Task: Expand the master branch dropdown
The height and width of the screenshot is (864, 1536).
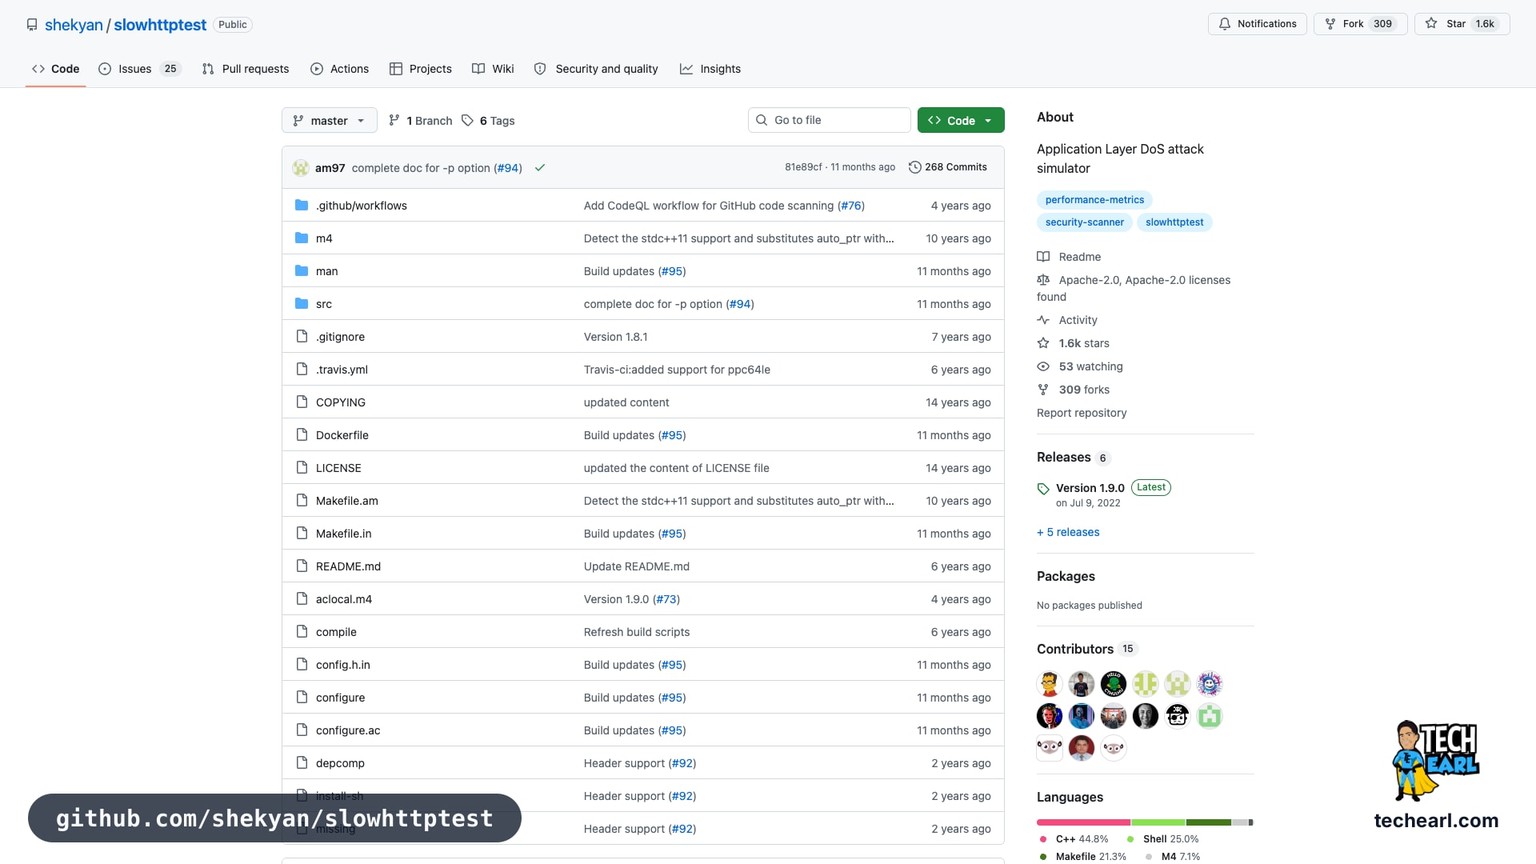Action: (x=329, y=121)
